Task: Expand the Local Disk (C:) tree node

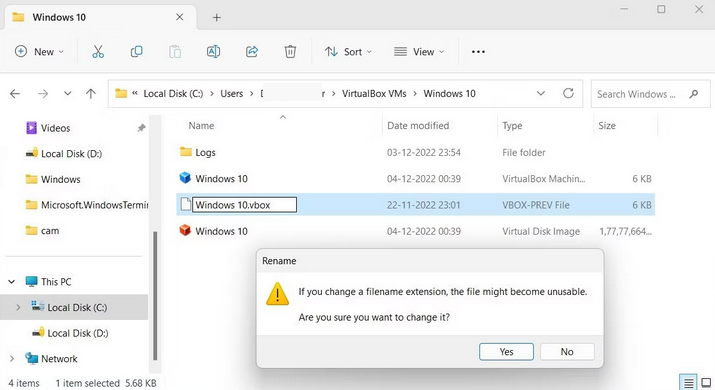Action: coord(18,307)
